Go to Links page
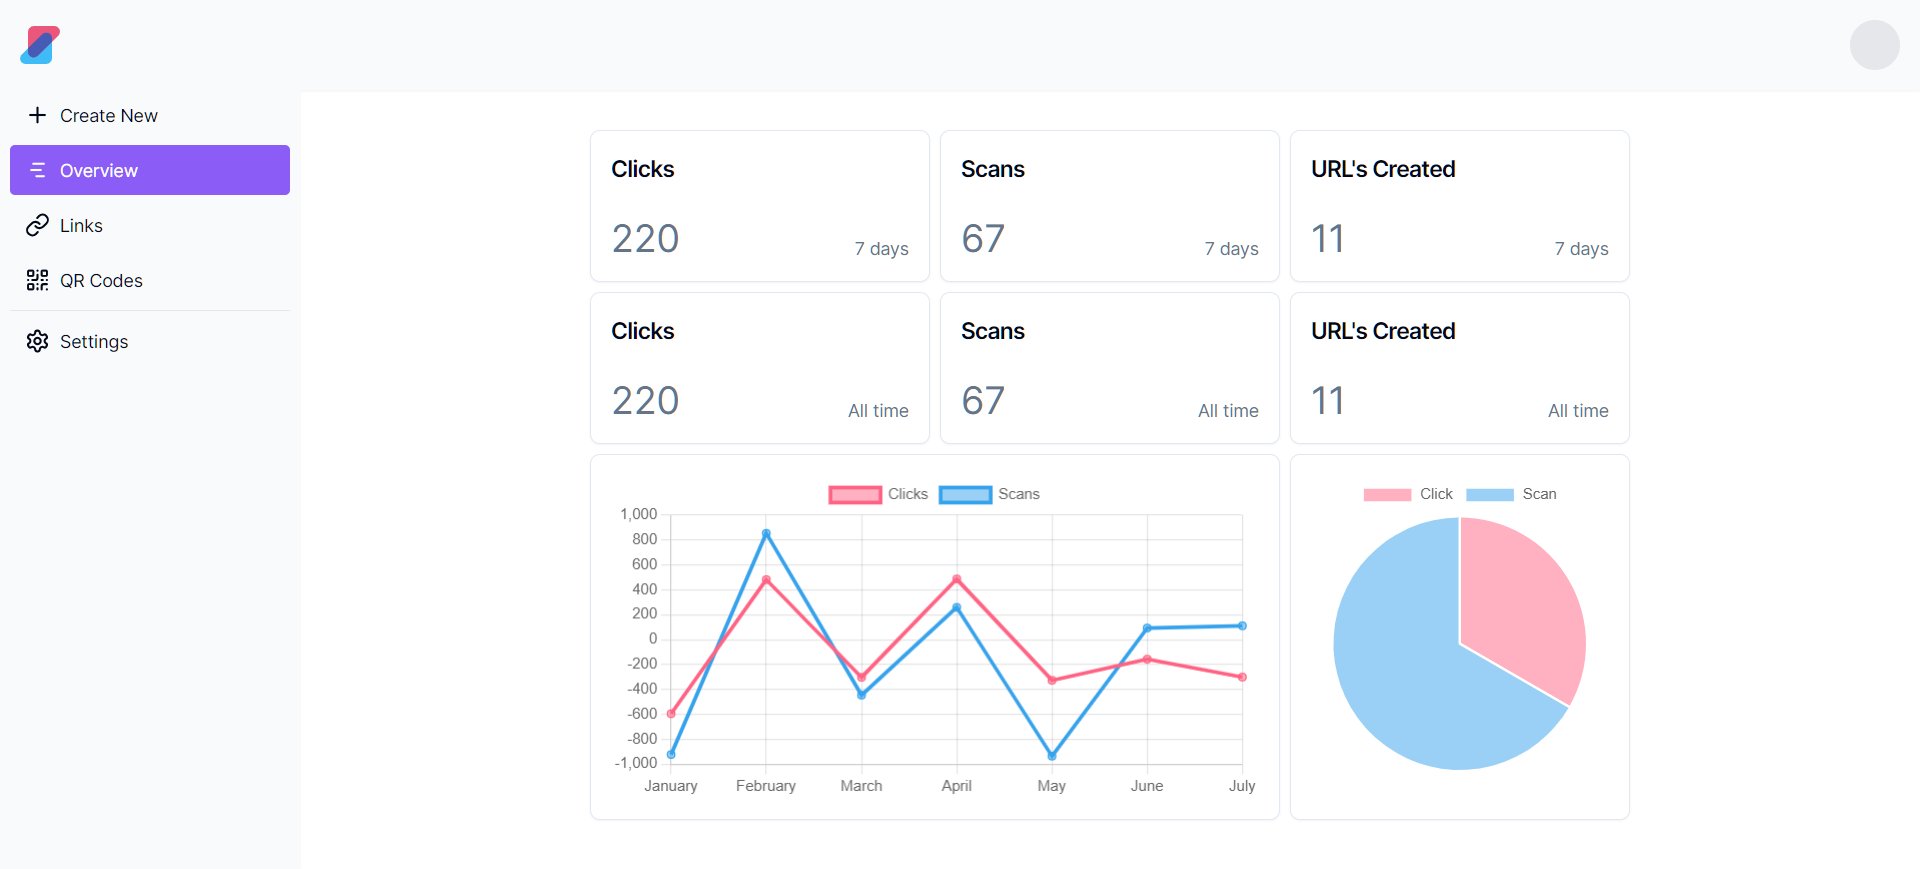The height and width of the screenshot is (869, 1920). 150,225
